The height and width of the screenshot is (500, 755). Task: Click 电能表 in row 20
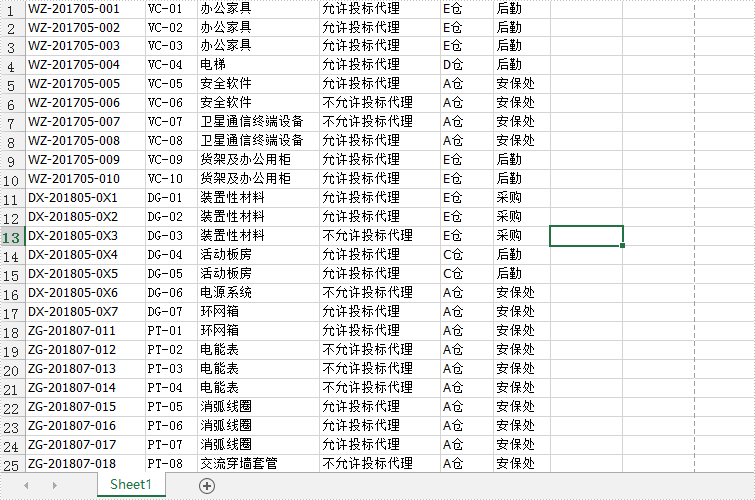tap(258, 368)
